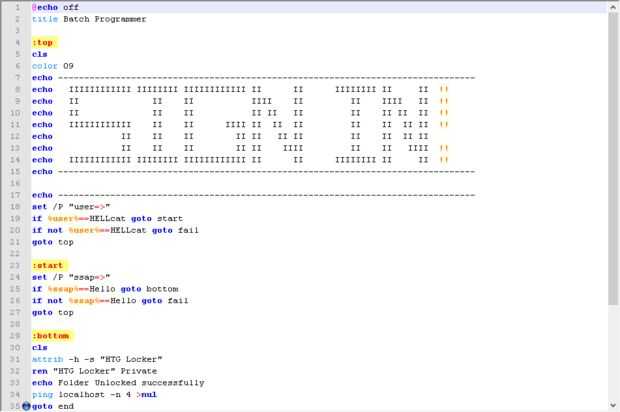
Task: Click the orange '!!' at end of line 9
Action: click(444, 101)
